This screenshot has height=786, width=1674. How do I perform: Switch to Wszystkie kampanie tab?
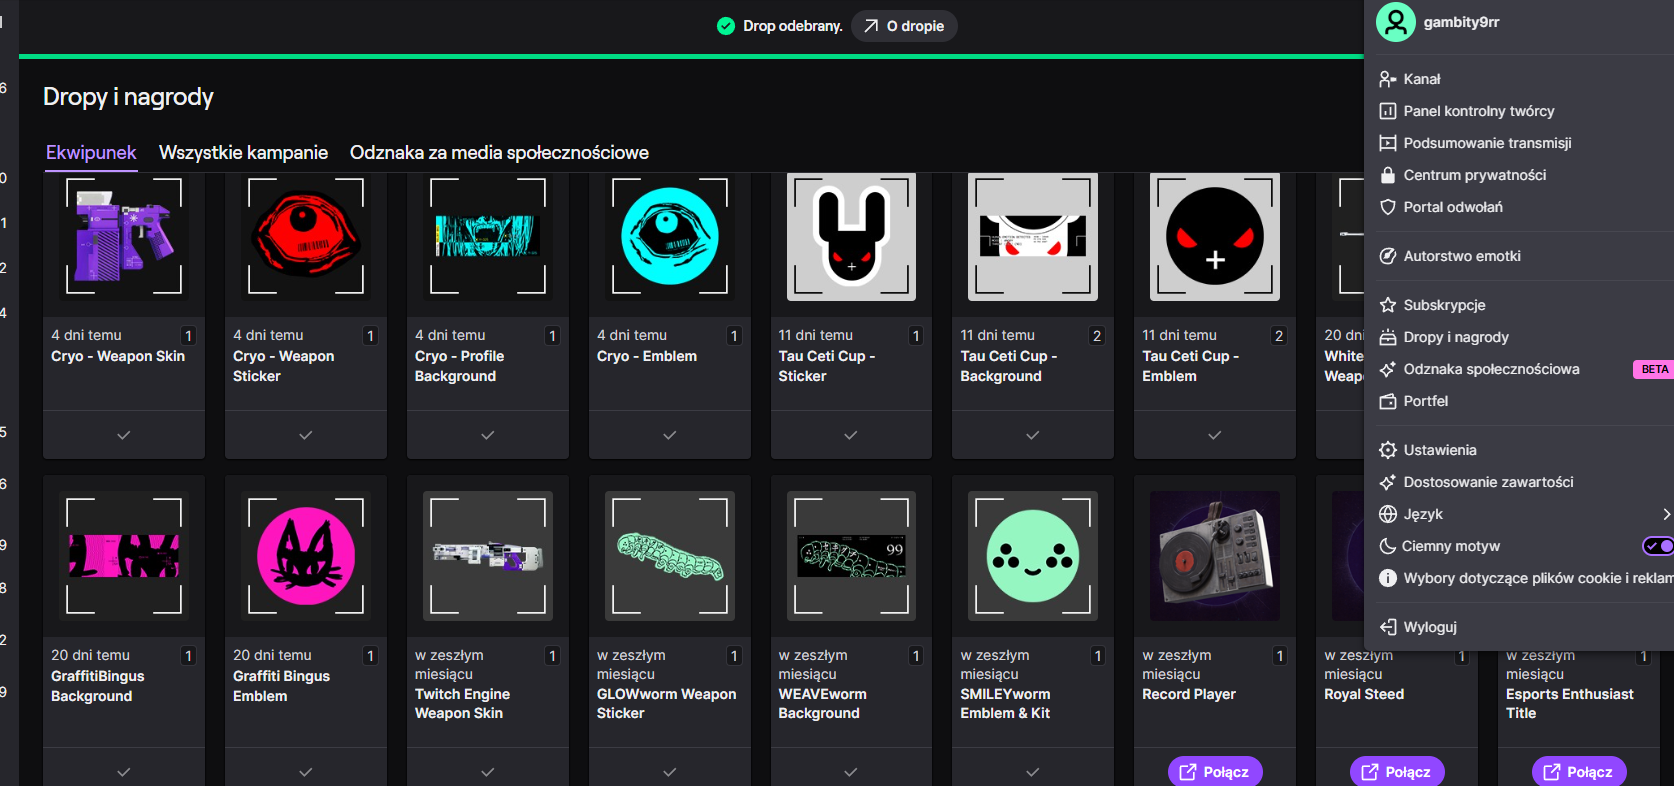pos(243,153)
